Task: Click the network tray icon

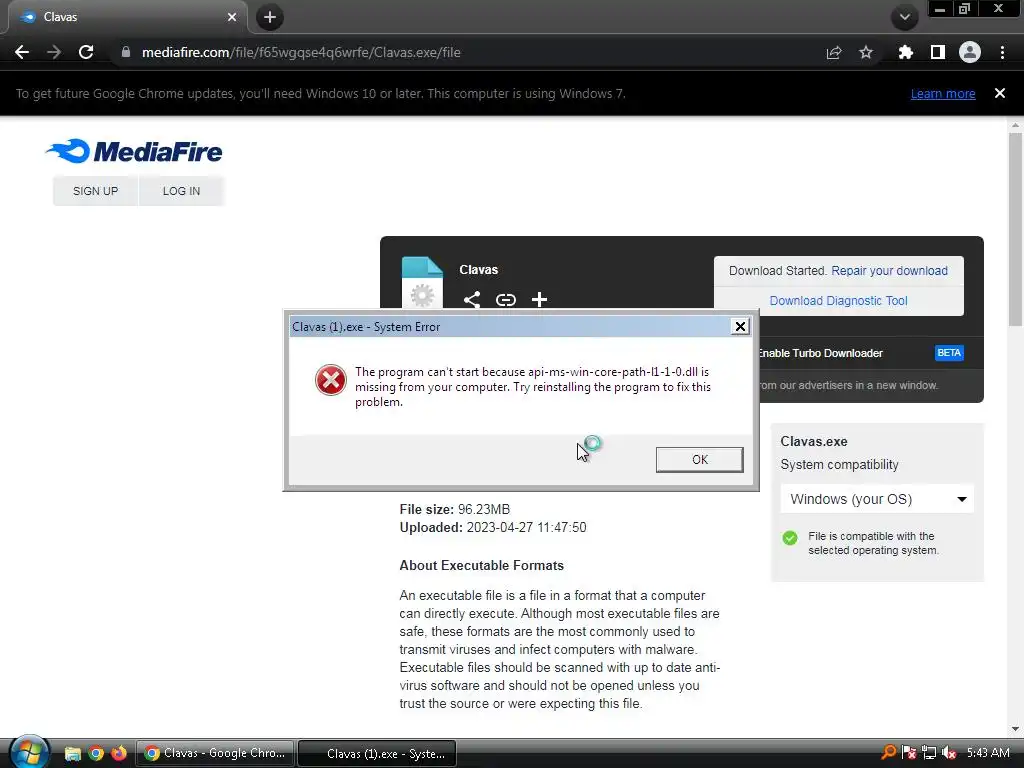Action: [x=929, y=753]
